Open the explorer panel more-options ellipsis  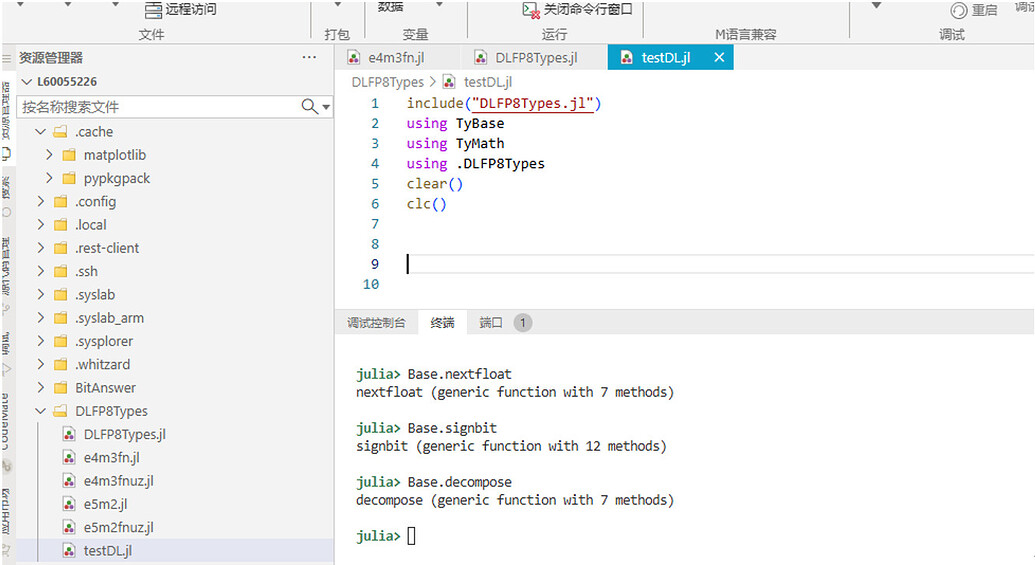click(309, 57)
